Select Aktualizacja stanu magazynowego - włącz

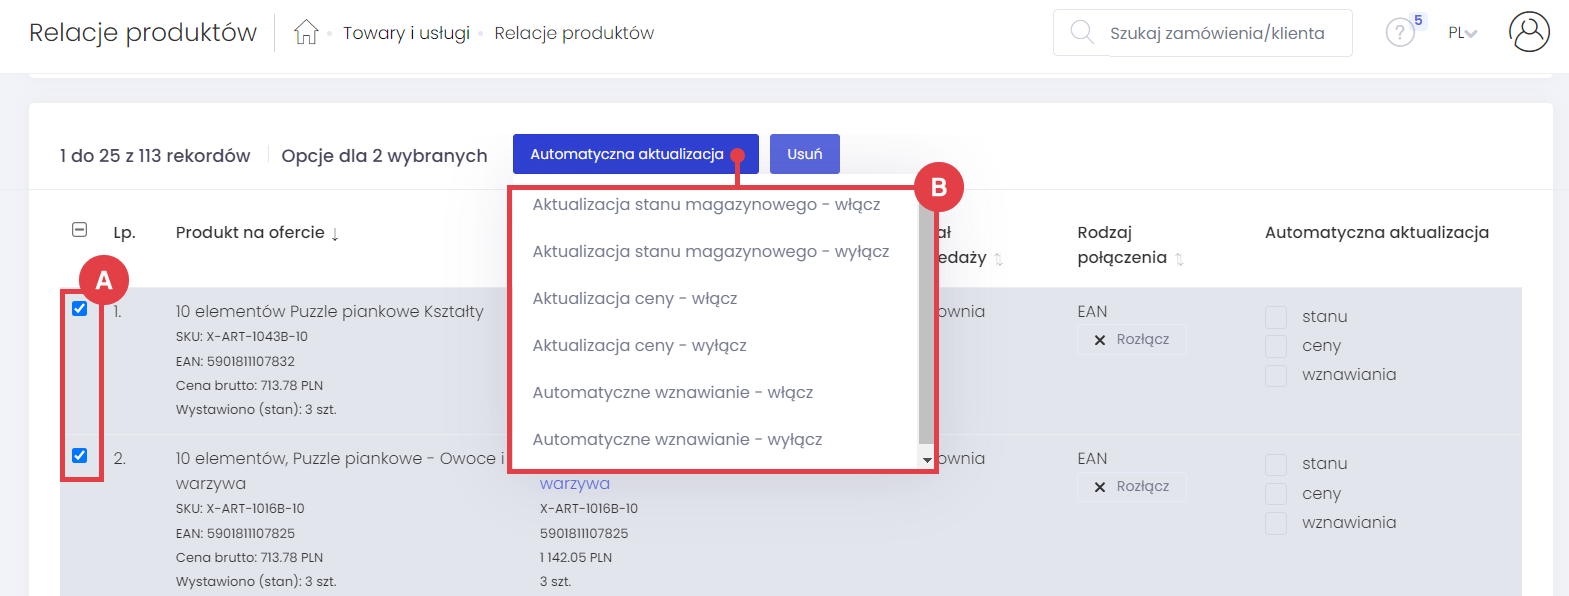pyautogui.click(x=706, y=205)
